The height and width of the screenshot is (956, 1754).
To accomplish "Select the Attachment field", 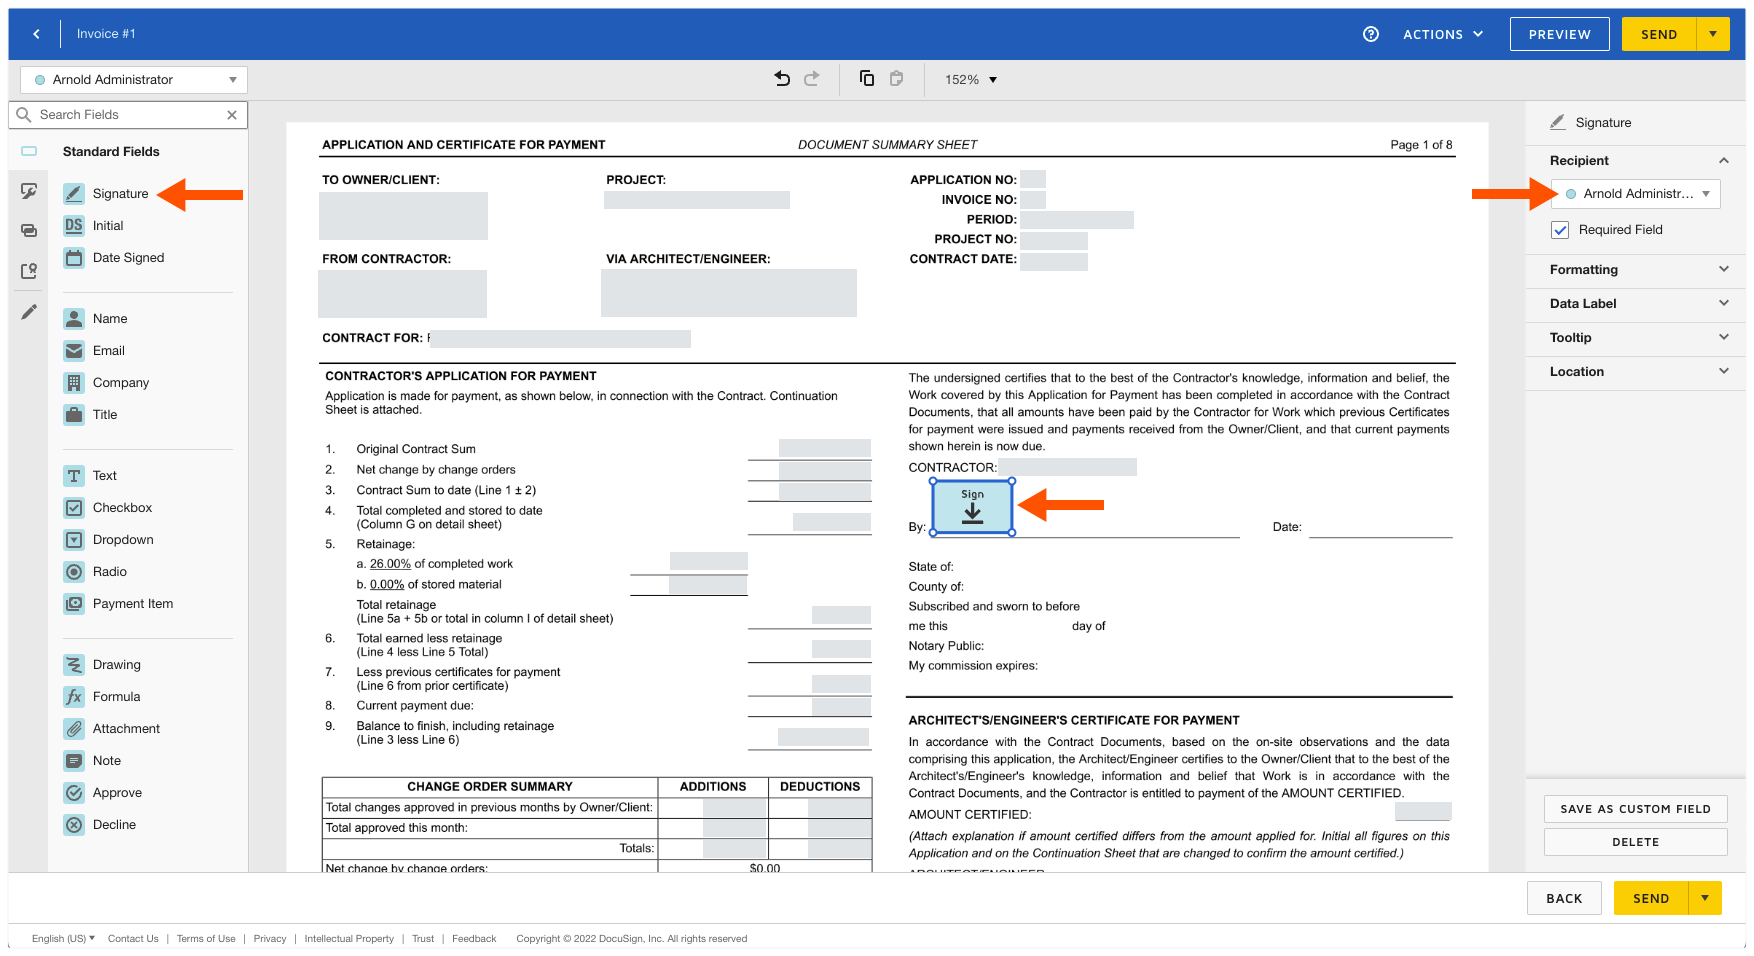I will [112, 729].
